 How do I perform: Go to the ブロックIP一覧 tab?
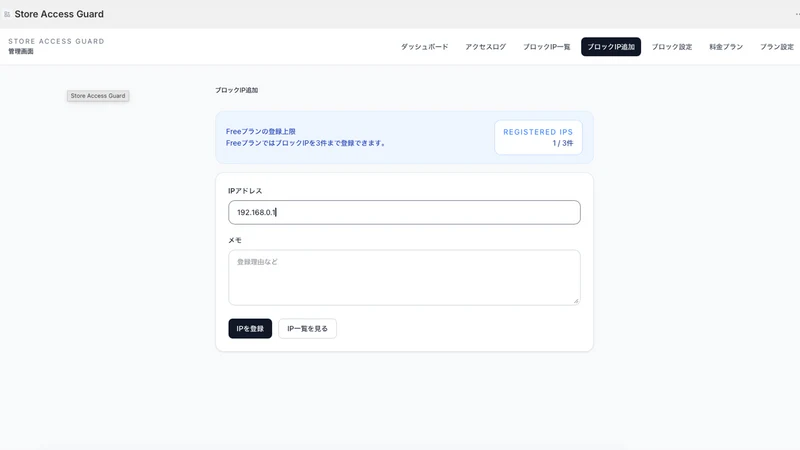point(546,47)
